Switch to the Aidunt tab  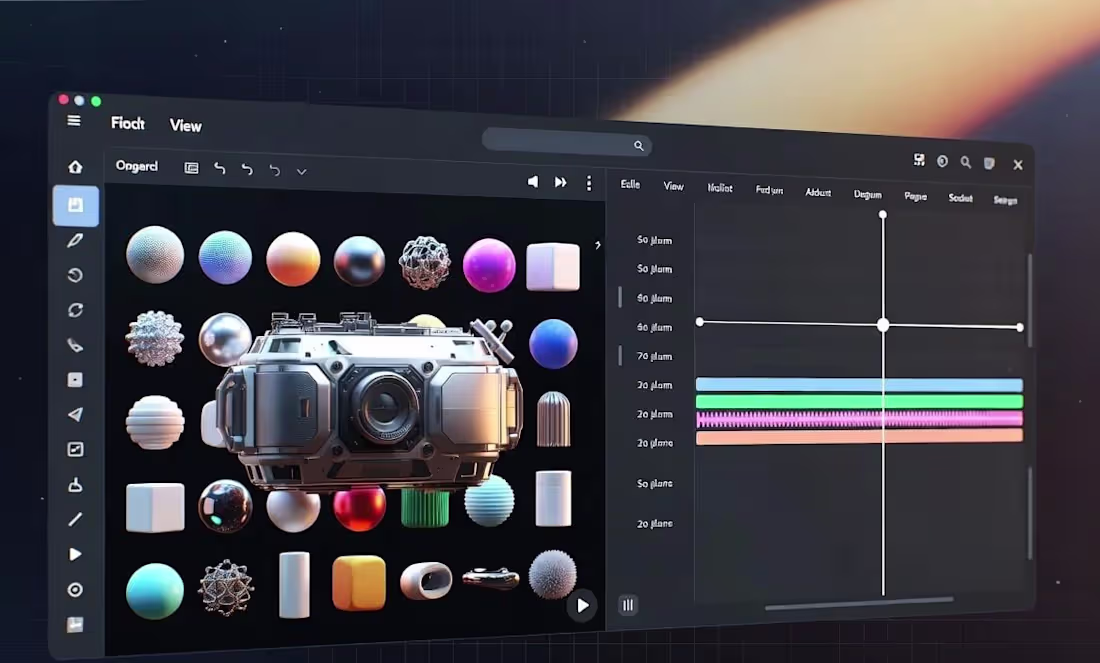(x=818, y=192)
